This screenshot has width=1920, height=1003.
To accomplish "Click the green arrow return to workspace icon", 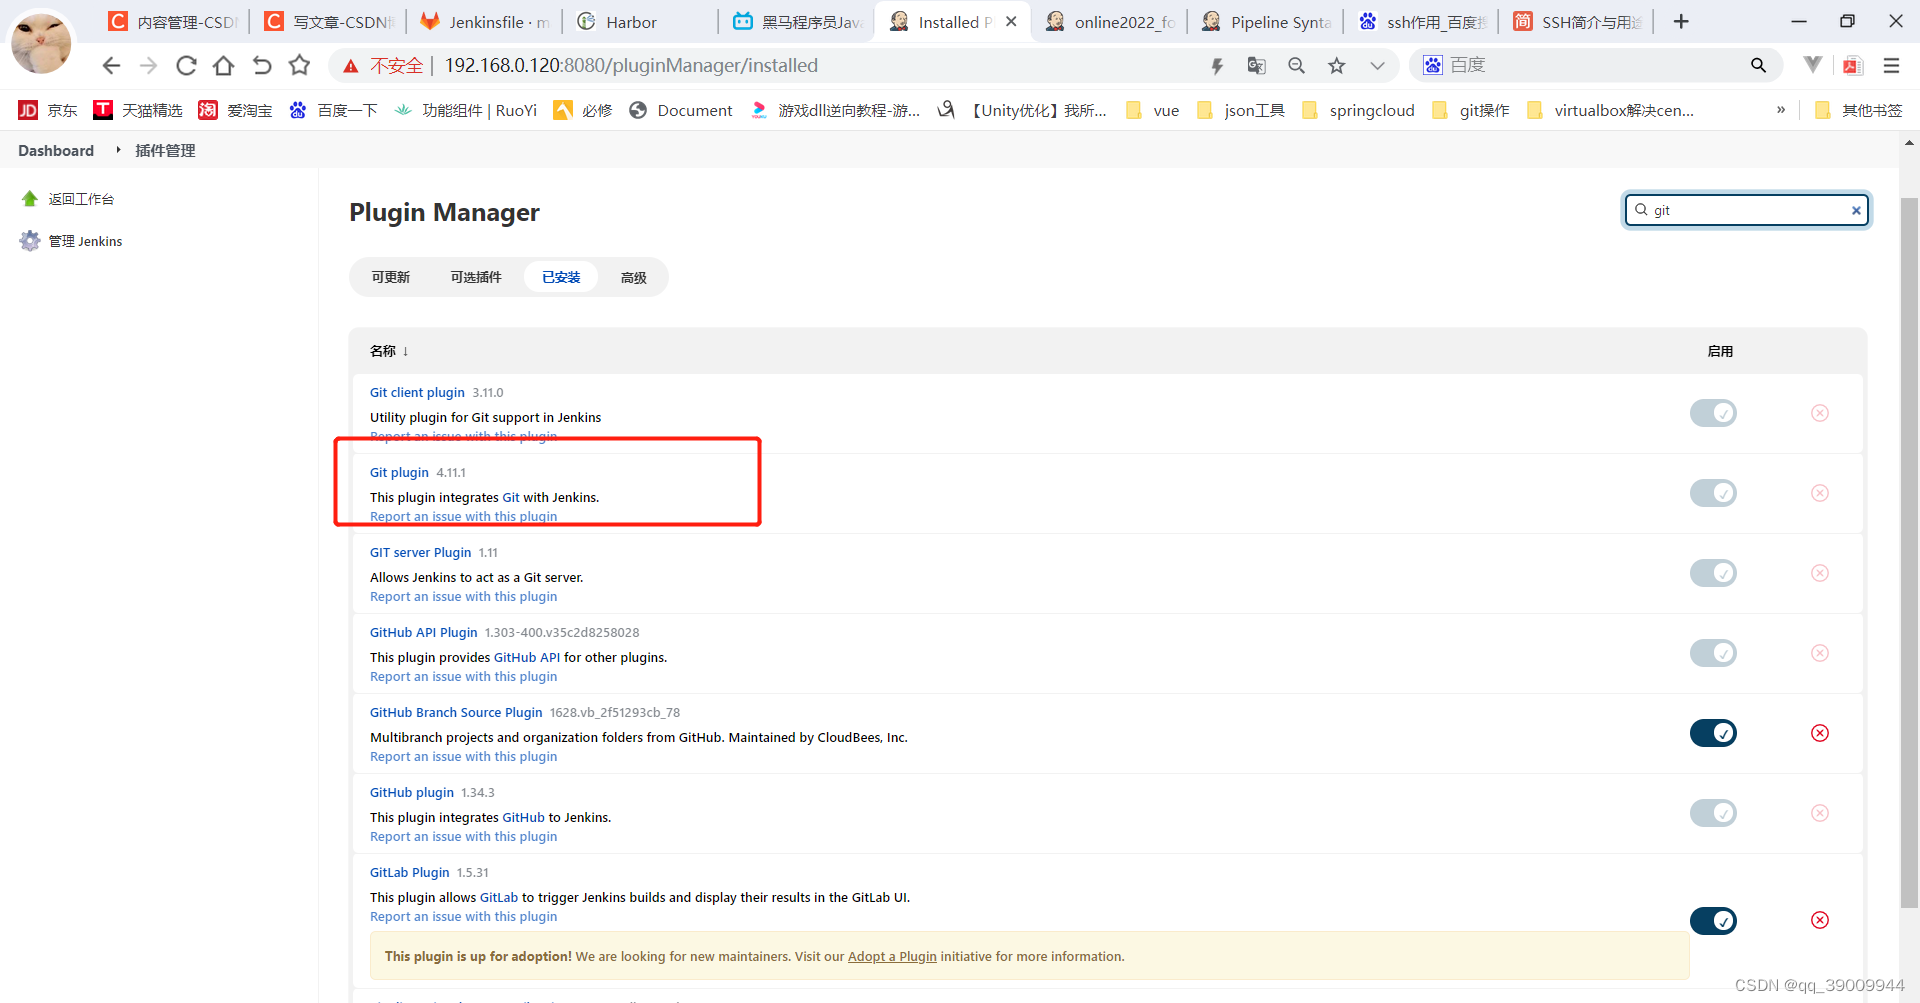I will 30,199.
